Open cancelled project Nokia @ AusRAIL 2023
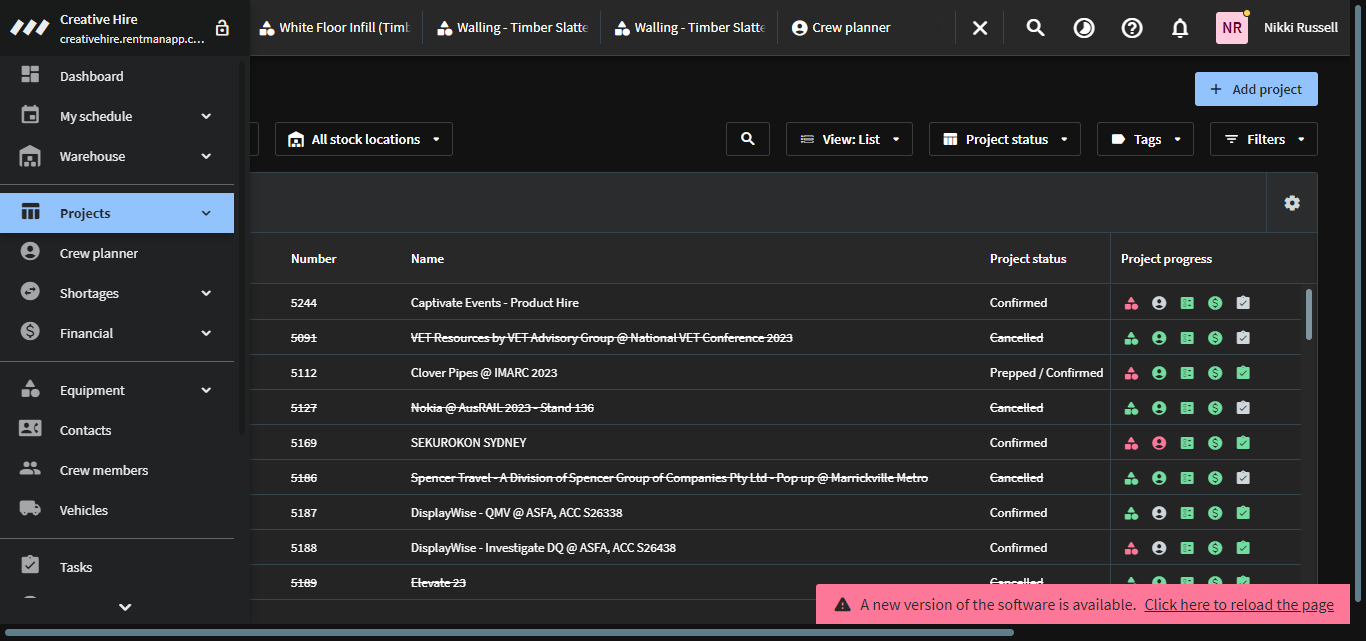The height and width of the screenshot is (641, 1366). coord(502,408)
